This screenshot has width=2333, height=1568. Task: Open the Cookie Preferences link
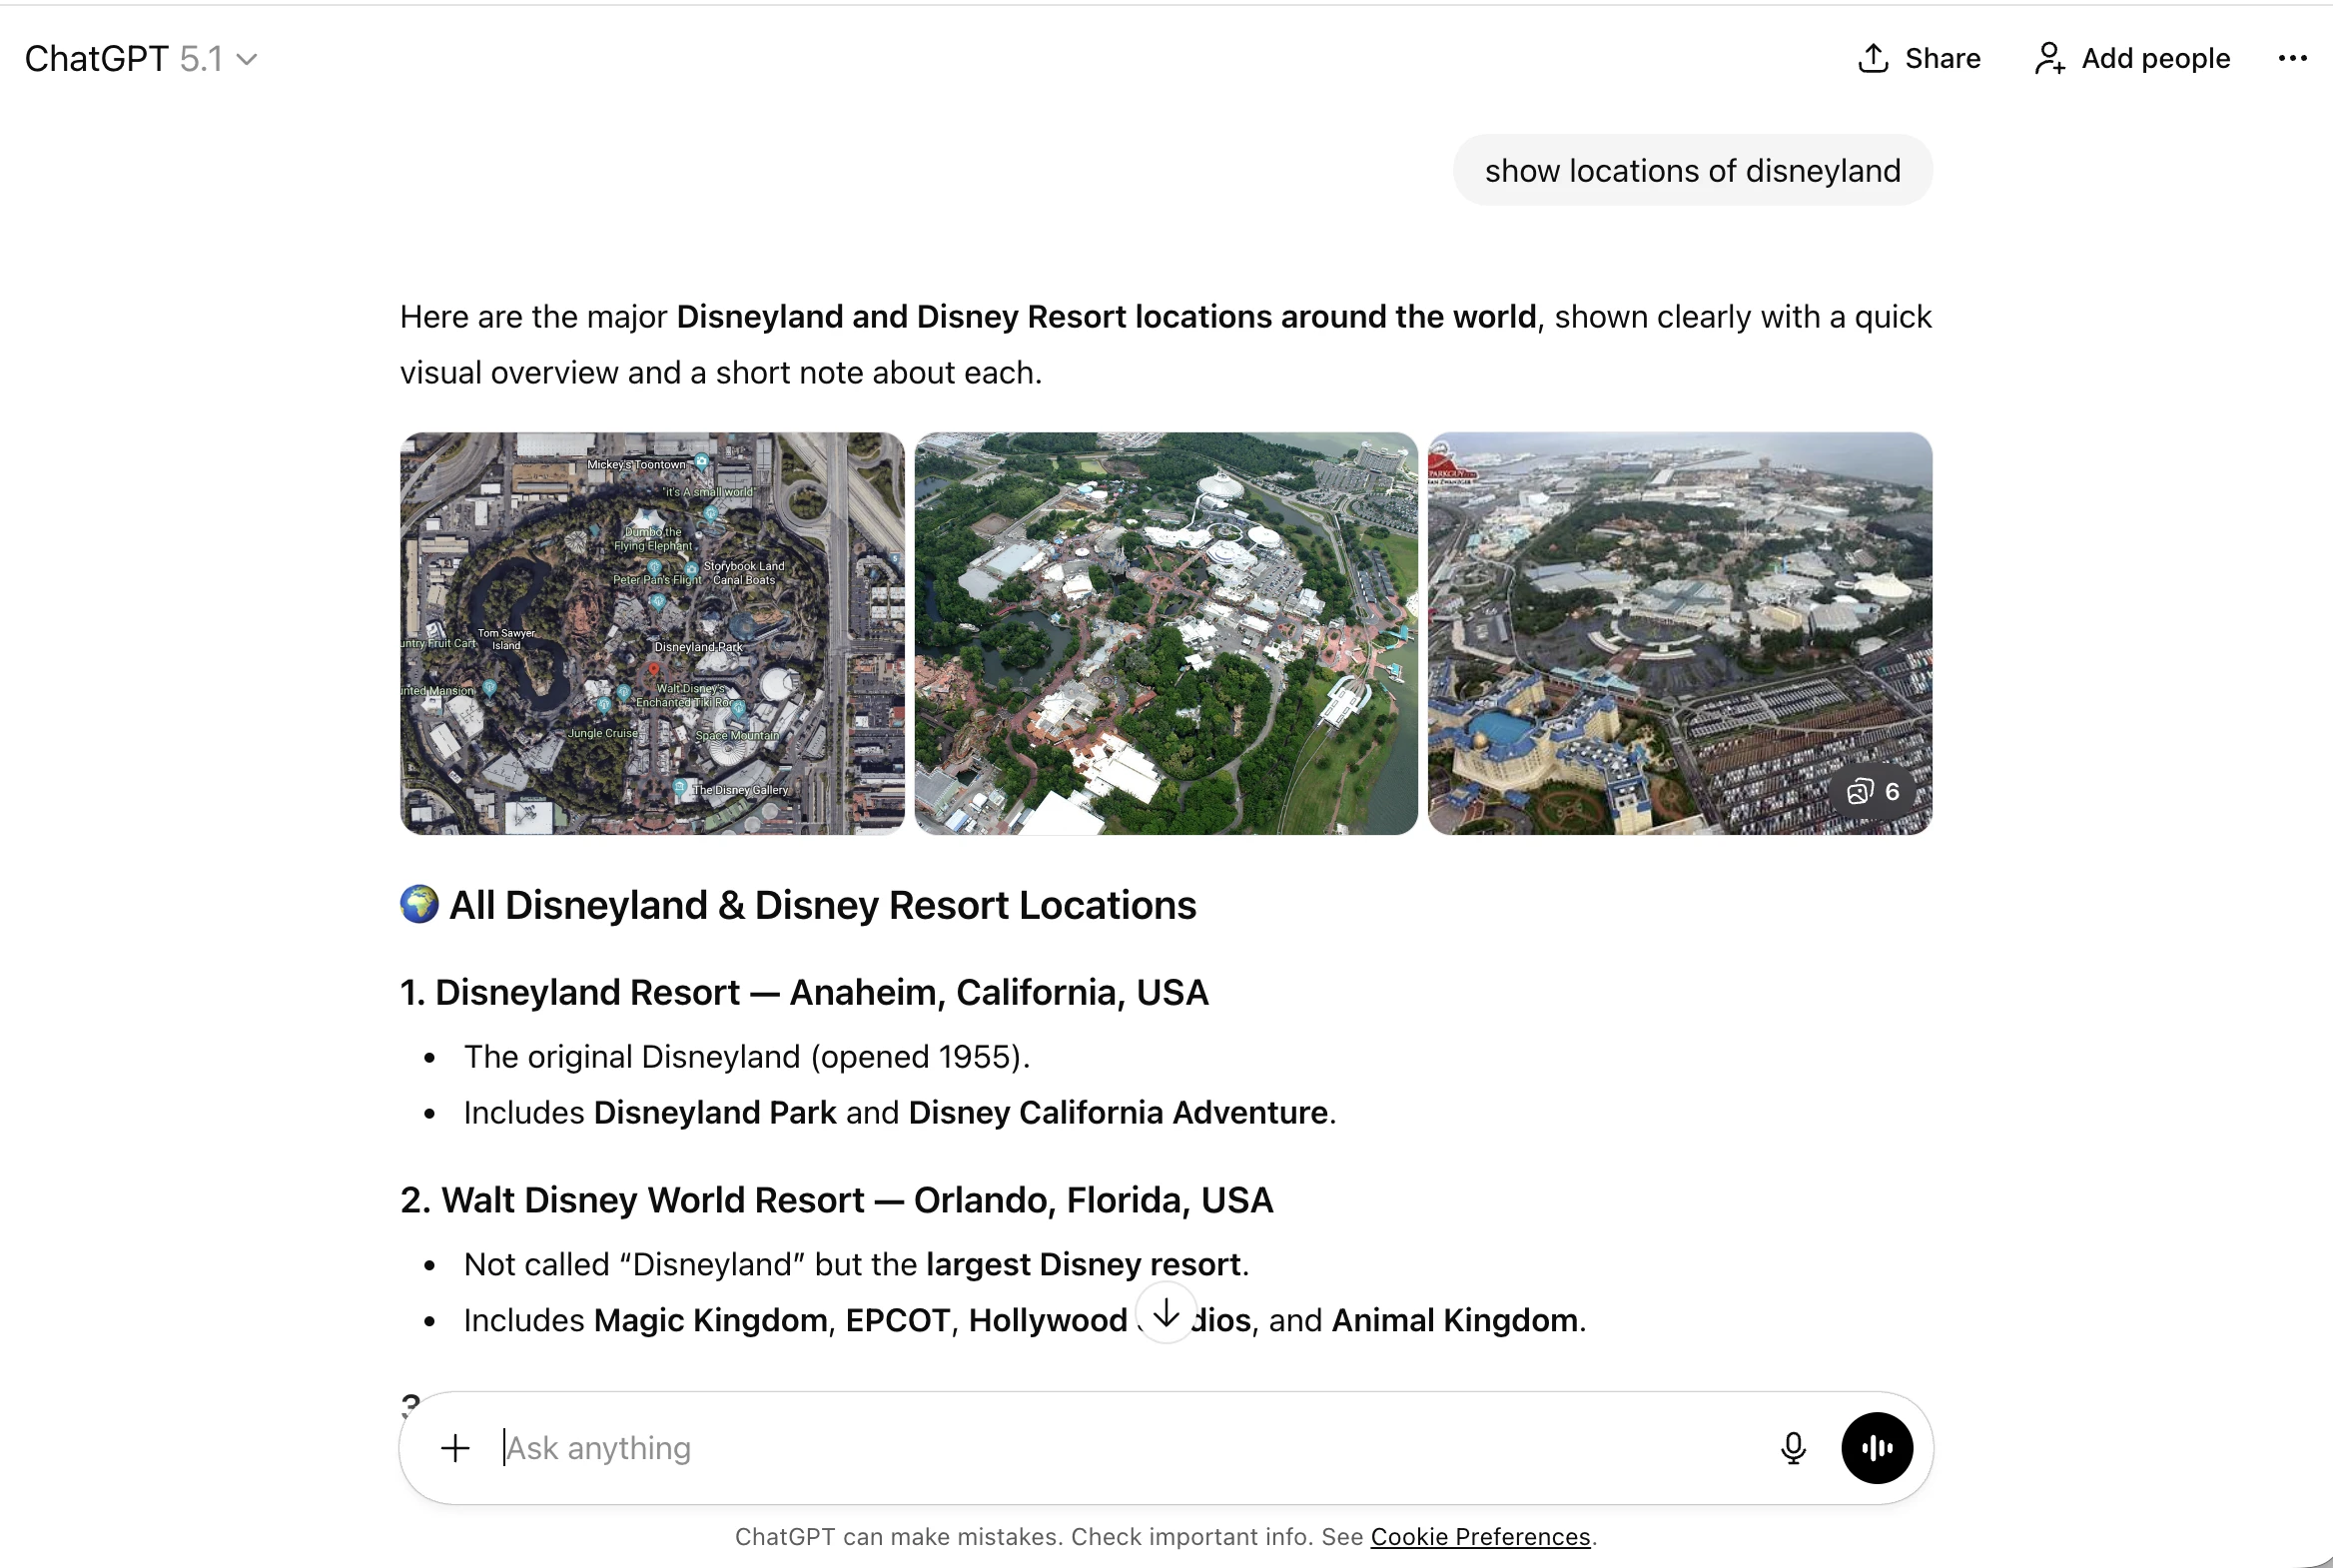pyautogui.click(x=1479, y=1536)
